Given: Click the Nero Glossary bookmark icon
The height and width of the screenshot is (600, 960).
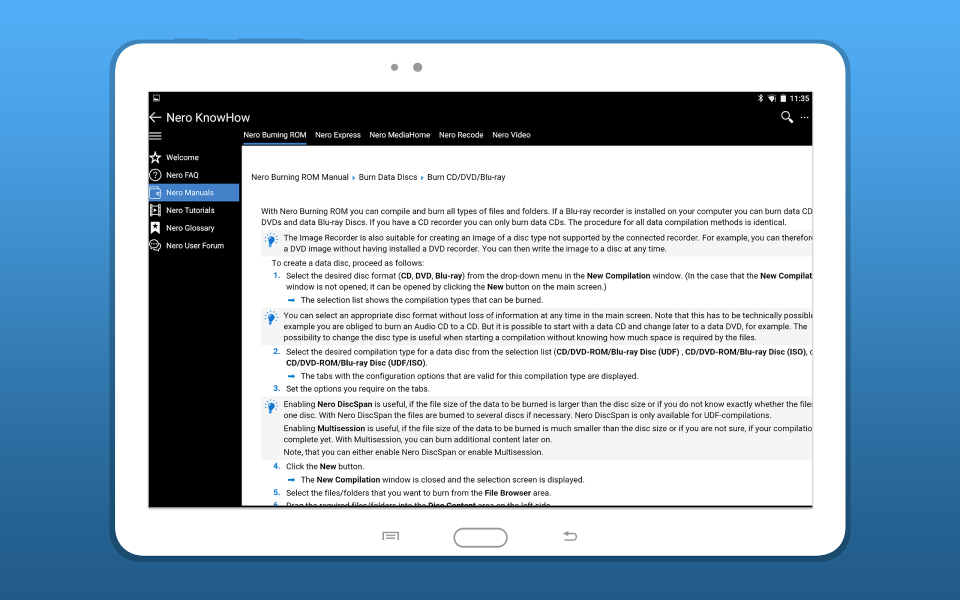Looking at the screenshot, I should (155, 228).
